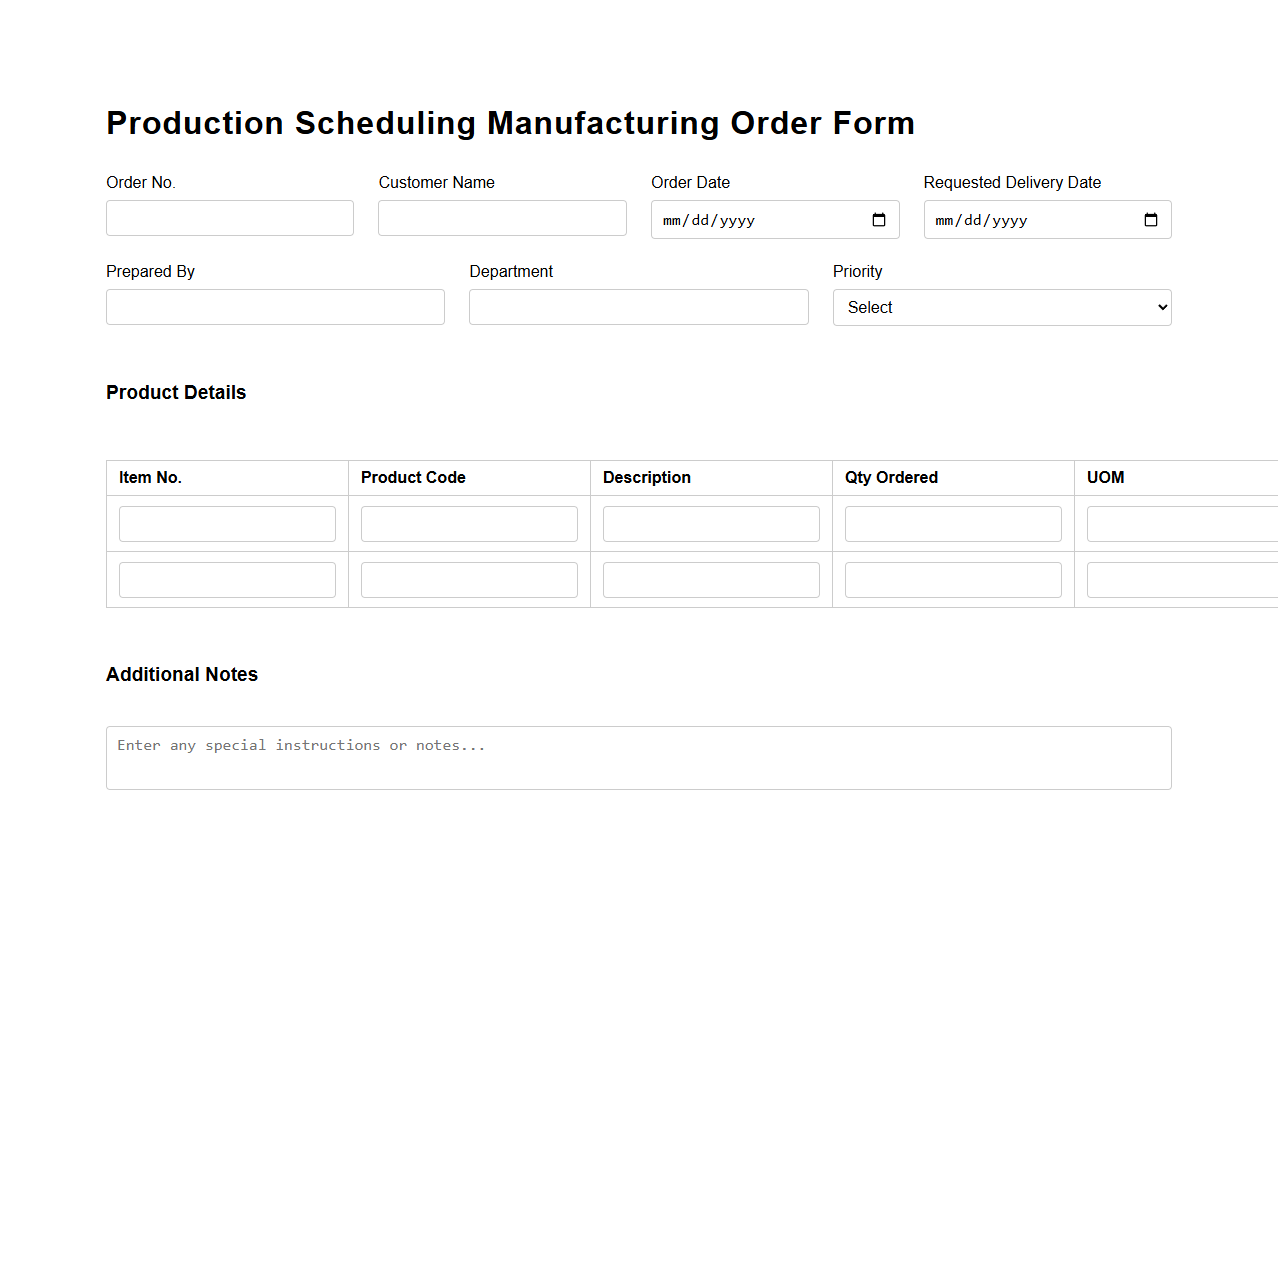Open the Order Date calendar picker
The image size is (1278, 1285).
(879, 219)
